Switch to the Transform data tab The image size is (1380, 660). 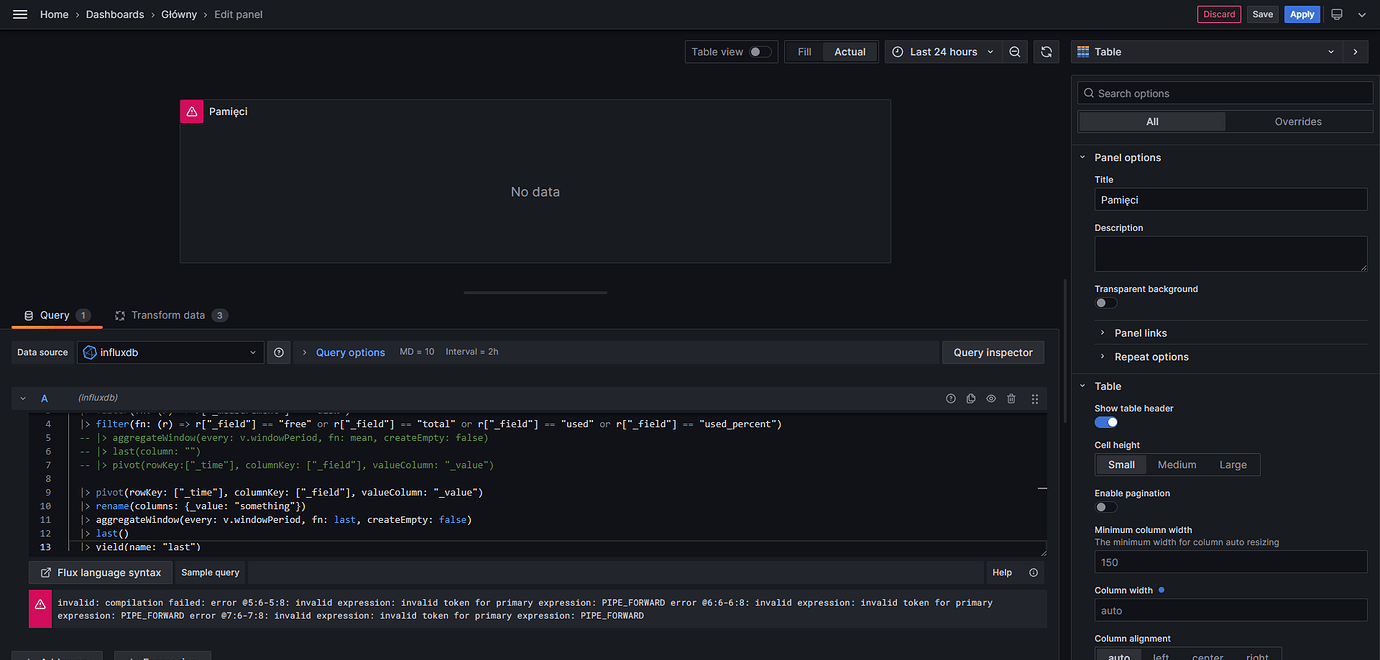[167, 315]
